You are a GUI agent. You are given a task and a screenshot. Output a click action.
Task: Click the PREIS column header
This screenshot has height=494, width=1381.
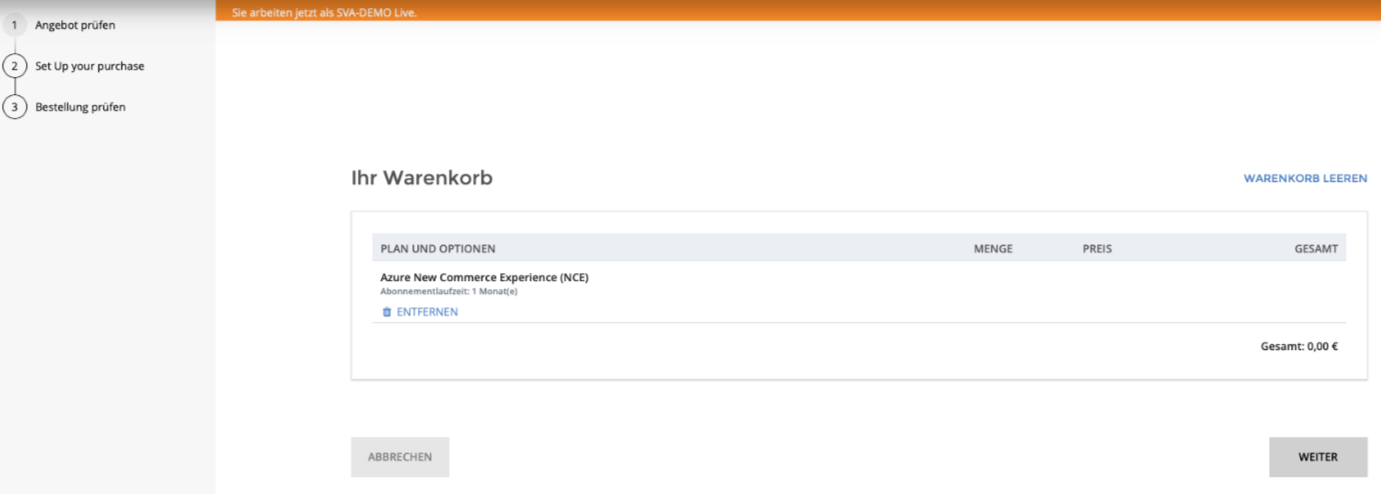point(1096,248)
